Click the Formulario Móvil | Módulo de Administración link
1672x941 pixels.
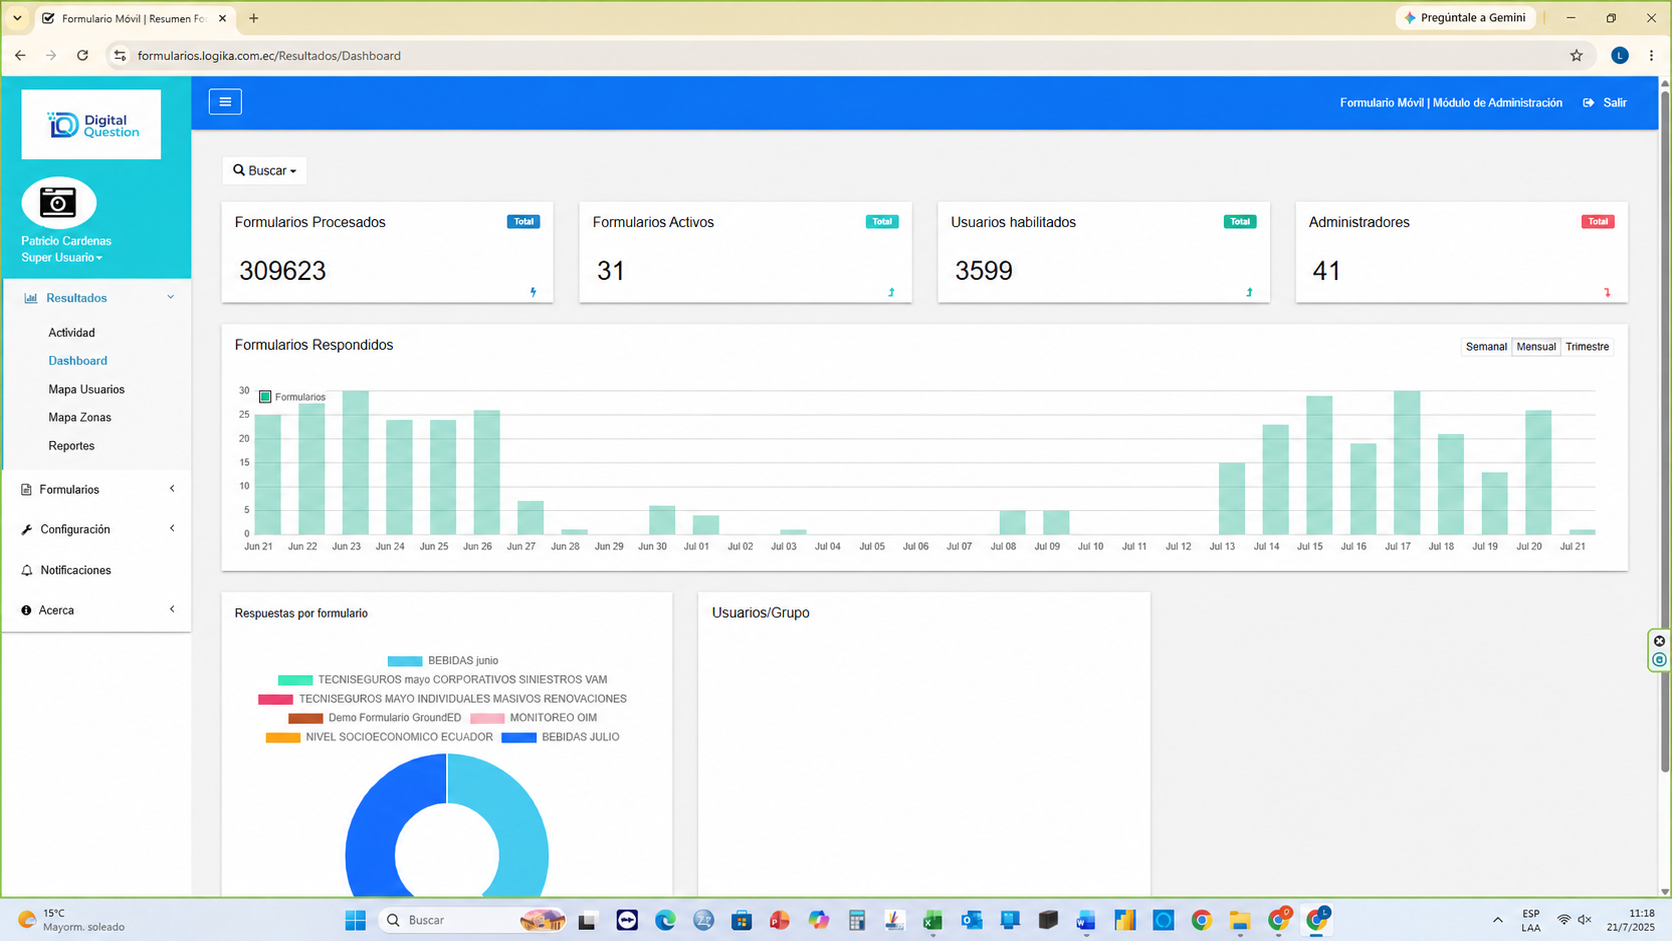[x=1451, y=103]
